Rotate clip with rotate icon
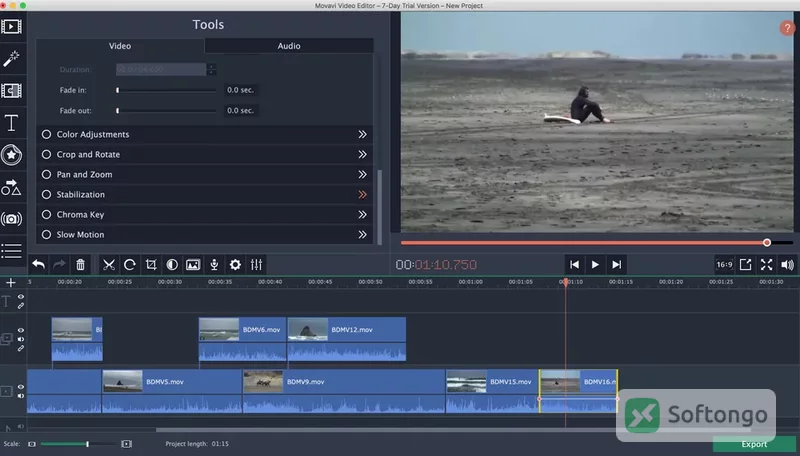 [x=130, y=264]
